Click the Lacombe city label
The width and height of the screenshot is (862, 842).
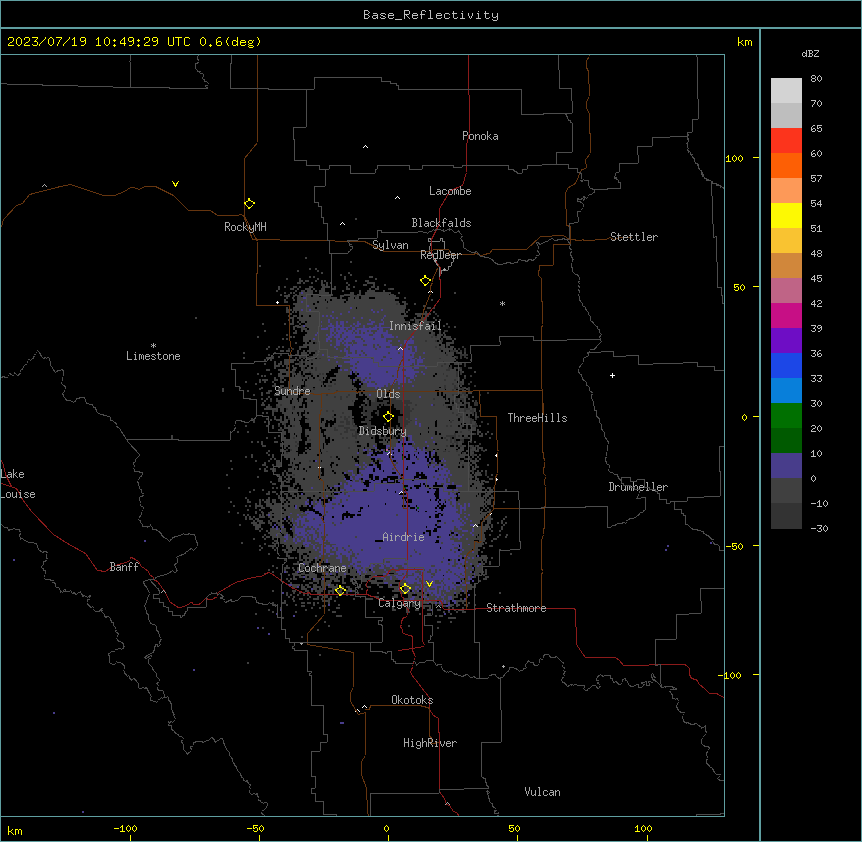coord(450,191)
